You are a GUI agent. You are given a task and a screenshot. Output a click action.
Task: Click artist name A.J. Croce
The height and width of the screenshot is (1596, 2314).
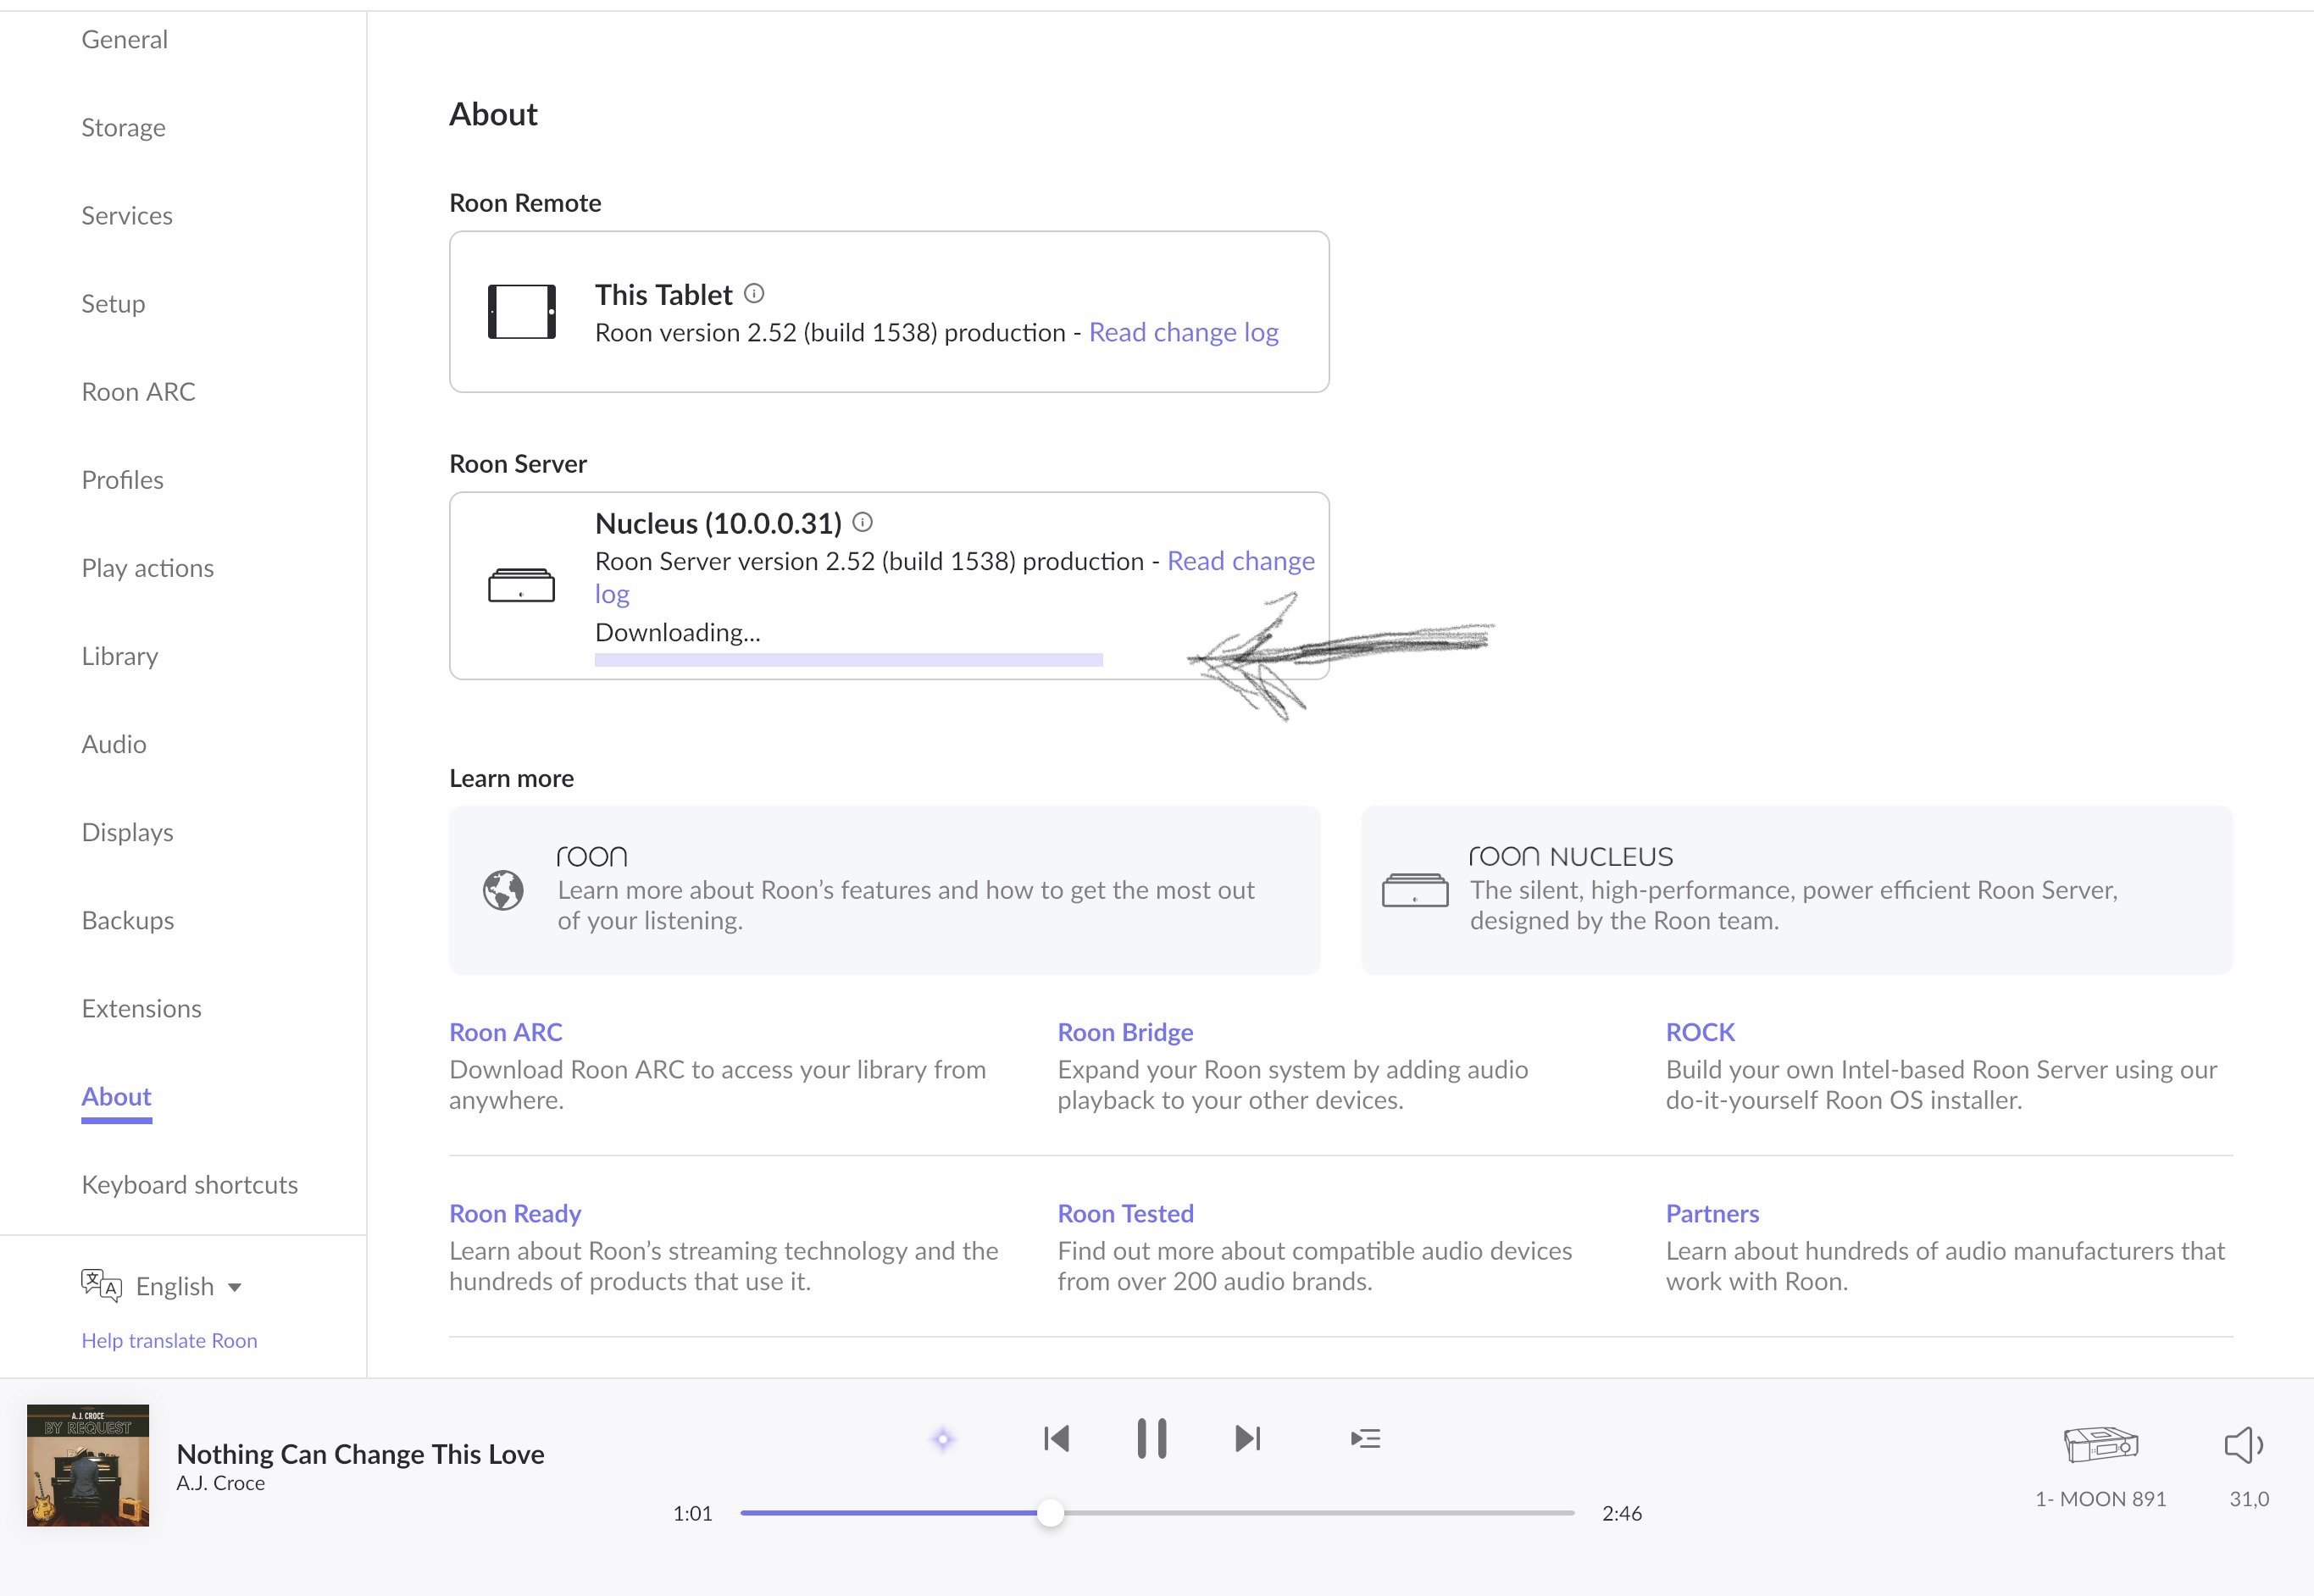tap(221, 1483)
